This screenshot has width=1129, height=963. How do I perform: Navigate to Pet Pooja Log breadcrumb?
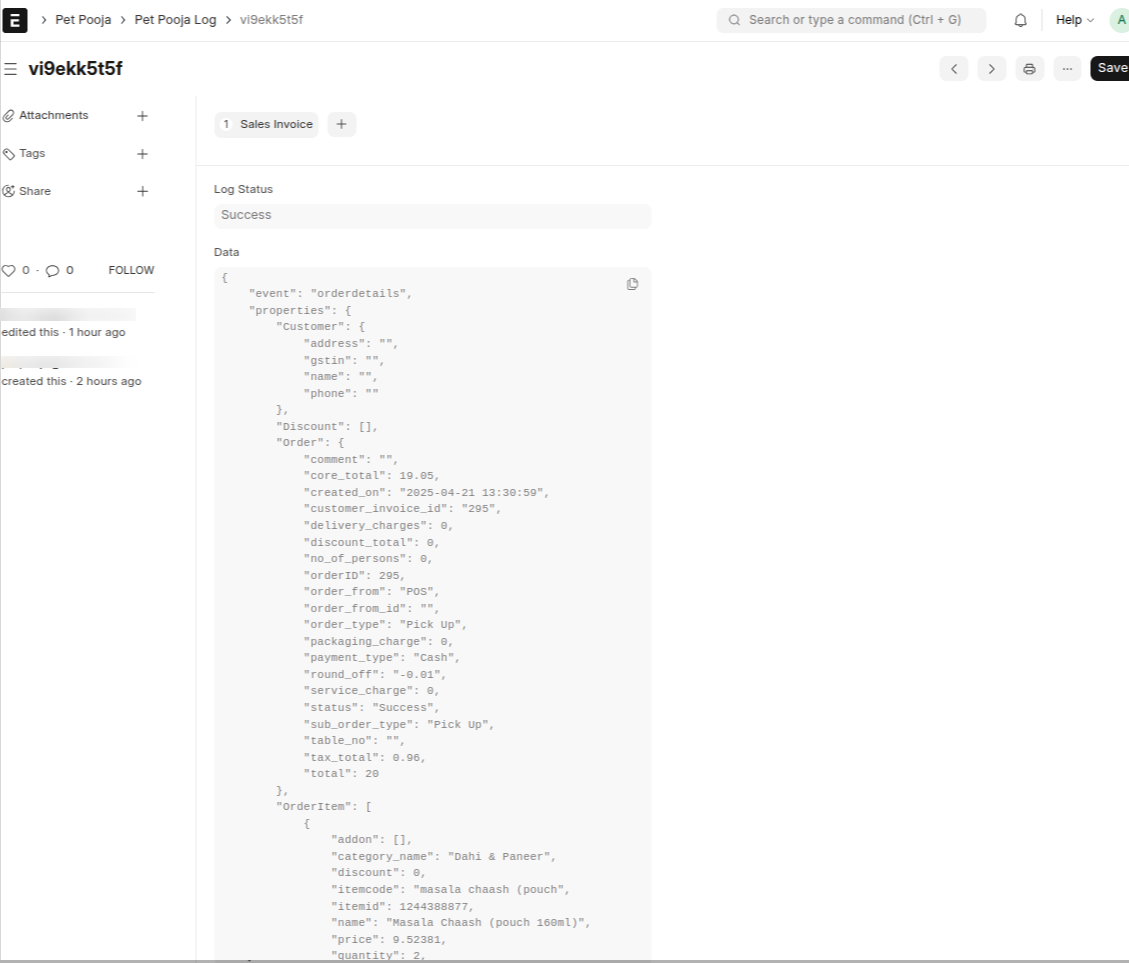coord(175,20)
